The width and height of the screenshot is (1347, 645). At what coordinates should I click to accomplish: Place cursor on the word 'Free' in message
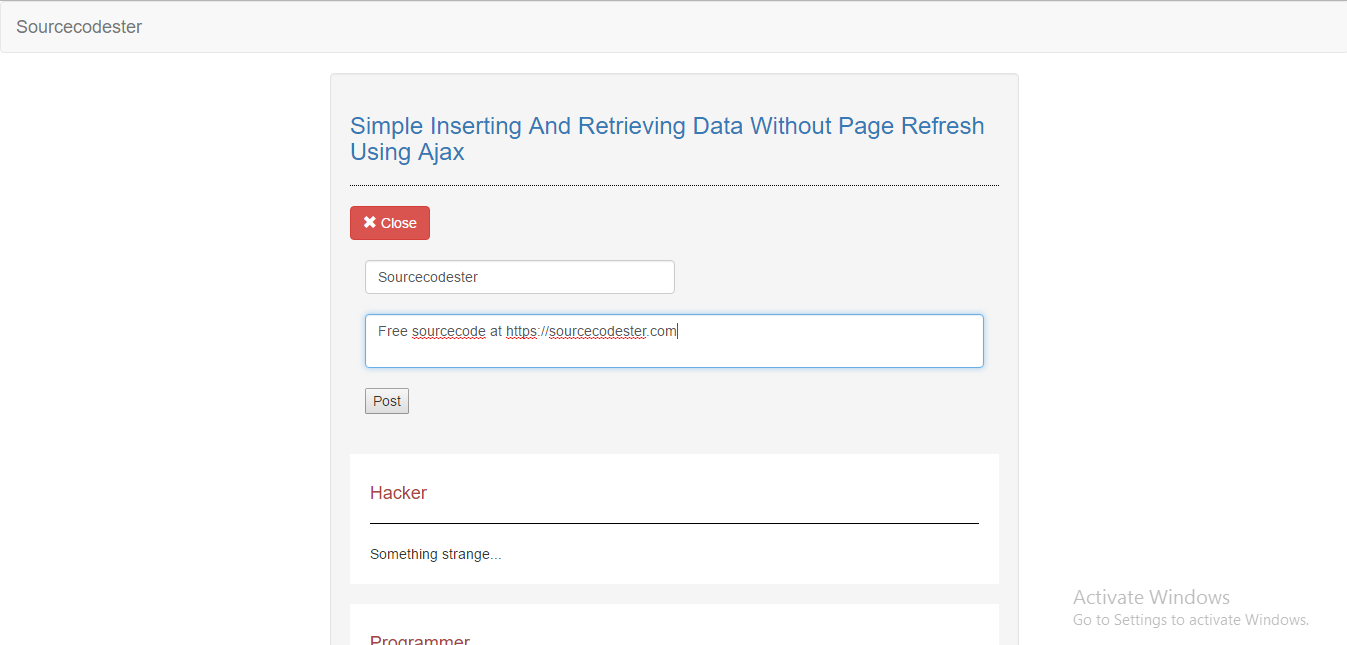tap(393, 331)
